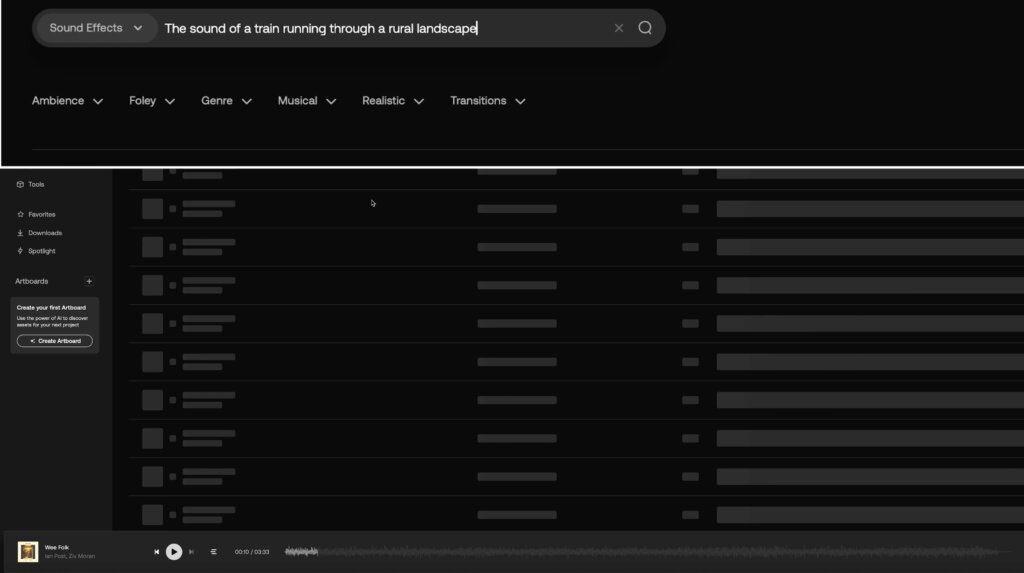Open the Genre filter menu
Screen dimensions: 1024x573
(x=226, y=101)
